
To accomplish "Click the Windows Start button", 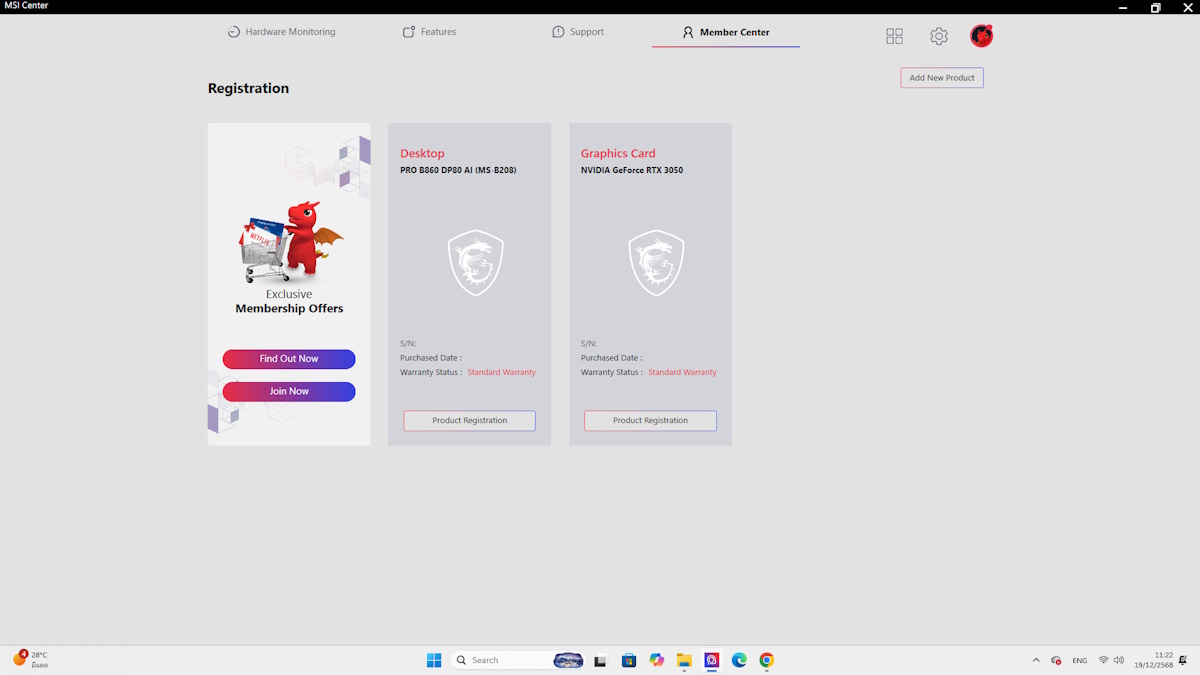I will (434, 660).
